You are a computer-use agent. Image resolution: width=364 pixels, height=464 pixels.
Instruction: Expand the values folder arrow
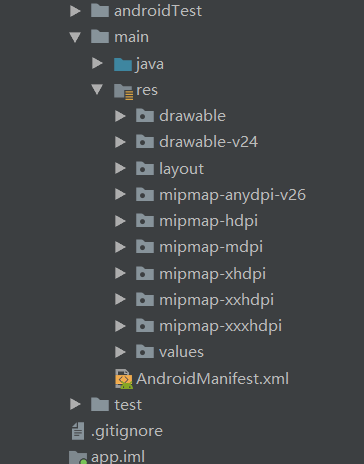(x=120, y=352)
